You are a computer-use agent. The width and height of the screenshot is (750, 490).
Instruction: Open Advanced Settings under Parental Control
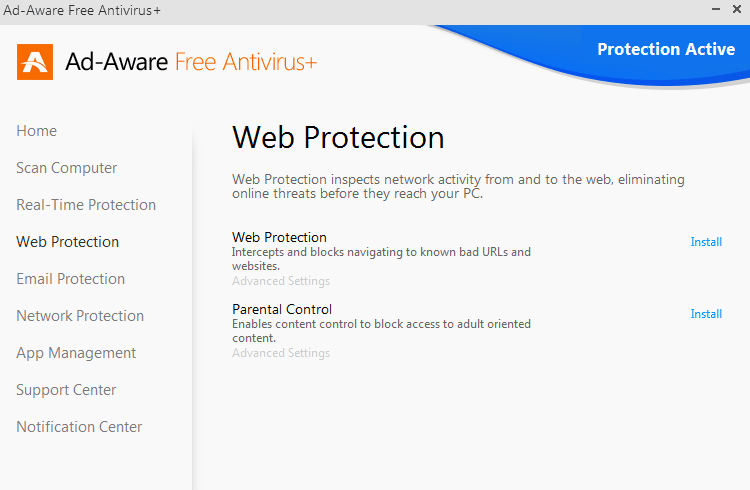point(281,353)
